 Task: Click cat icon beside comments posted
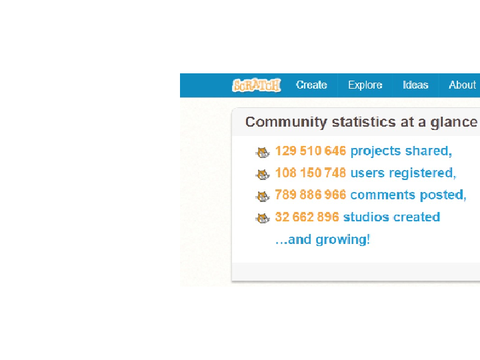point(262,196)
